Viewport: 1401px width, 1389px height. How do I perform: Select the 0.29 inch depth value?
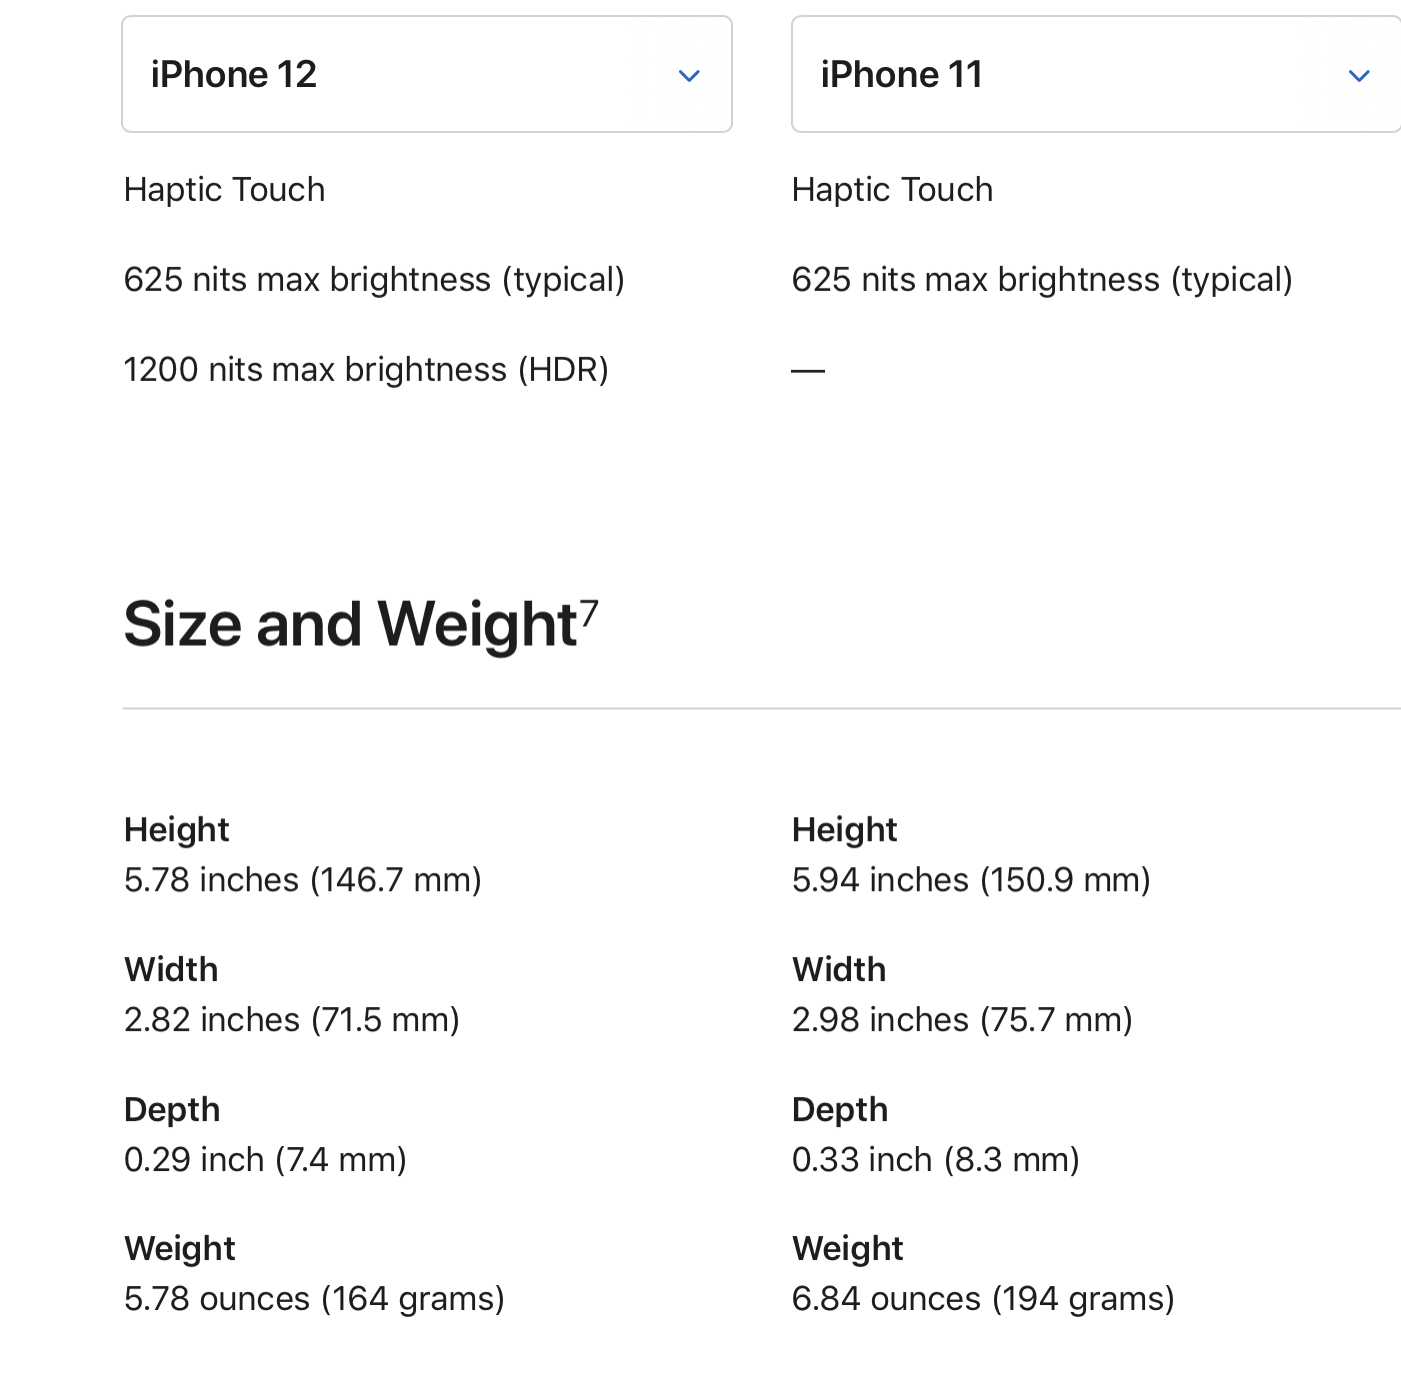pyautogui.click(x=265, y=1160)
